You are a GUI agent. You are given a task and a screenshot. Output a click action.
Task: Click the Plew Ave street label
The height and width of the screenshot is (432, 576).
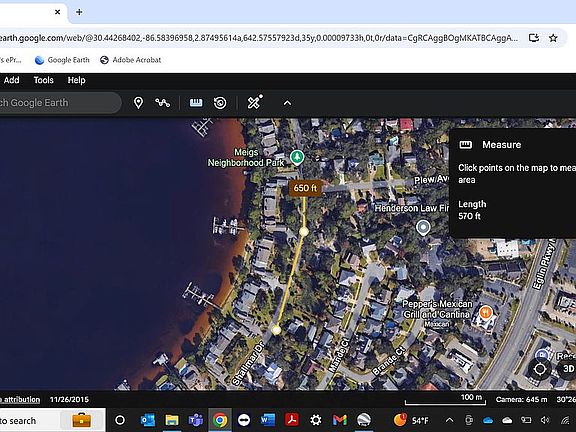[x=431, y=180]
